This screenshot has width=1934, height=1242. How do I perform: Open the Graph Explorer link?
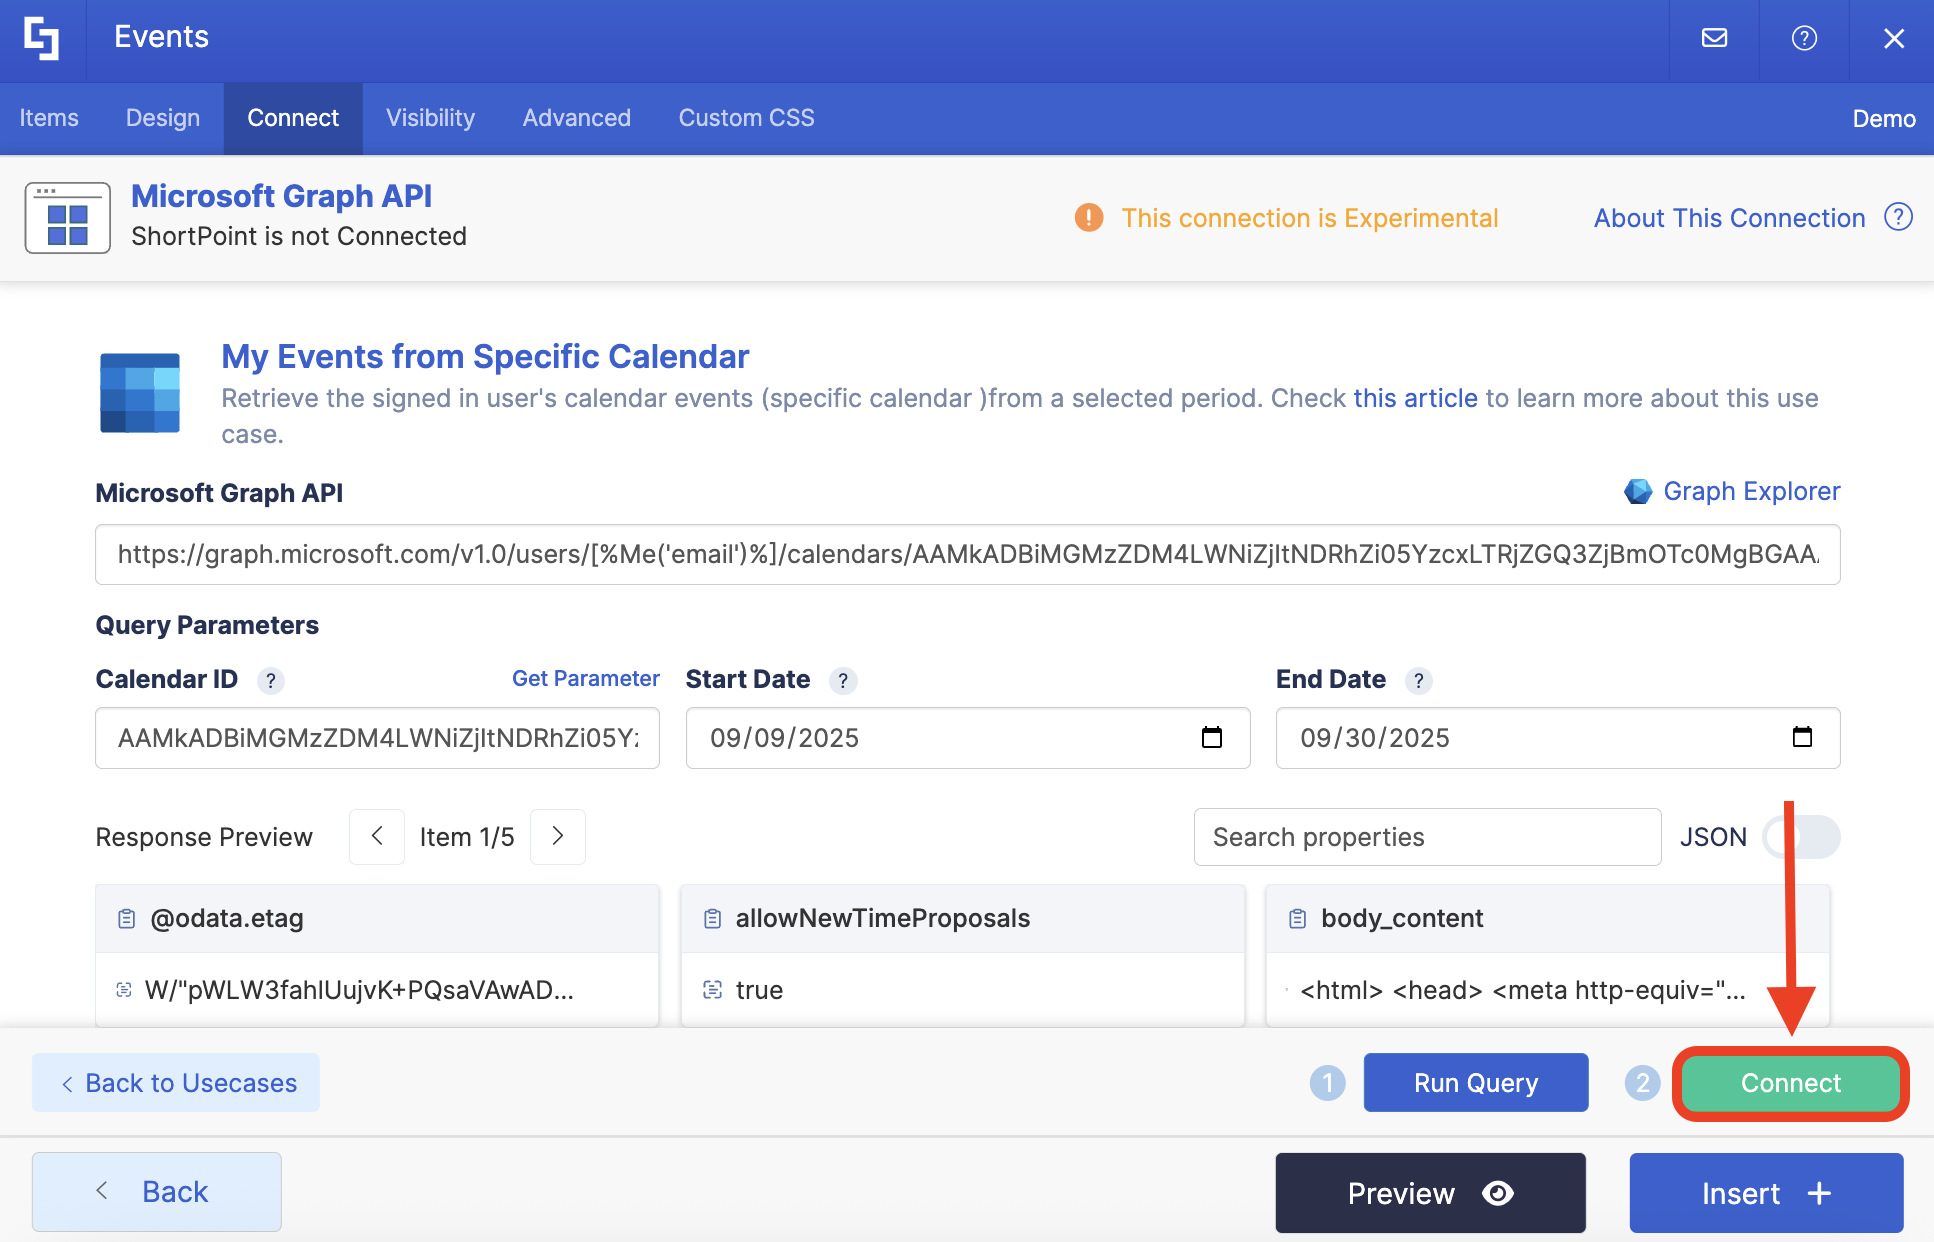pos(1750,491)
